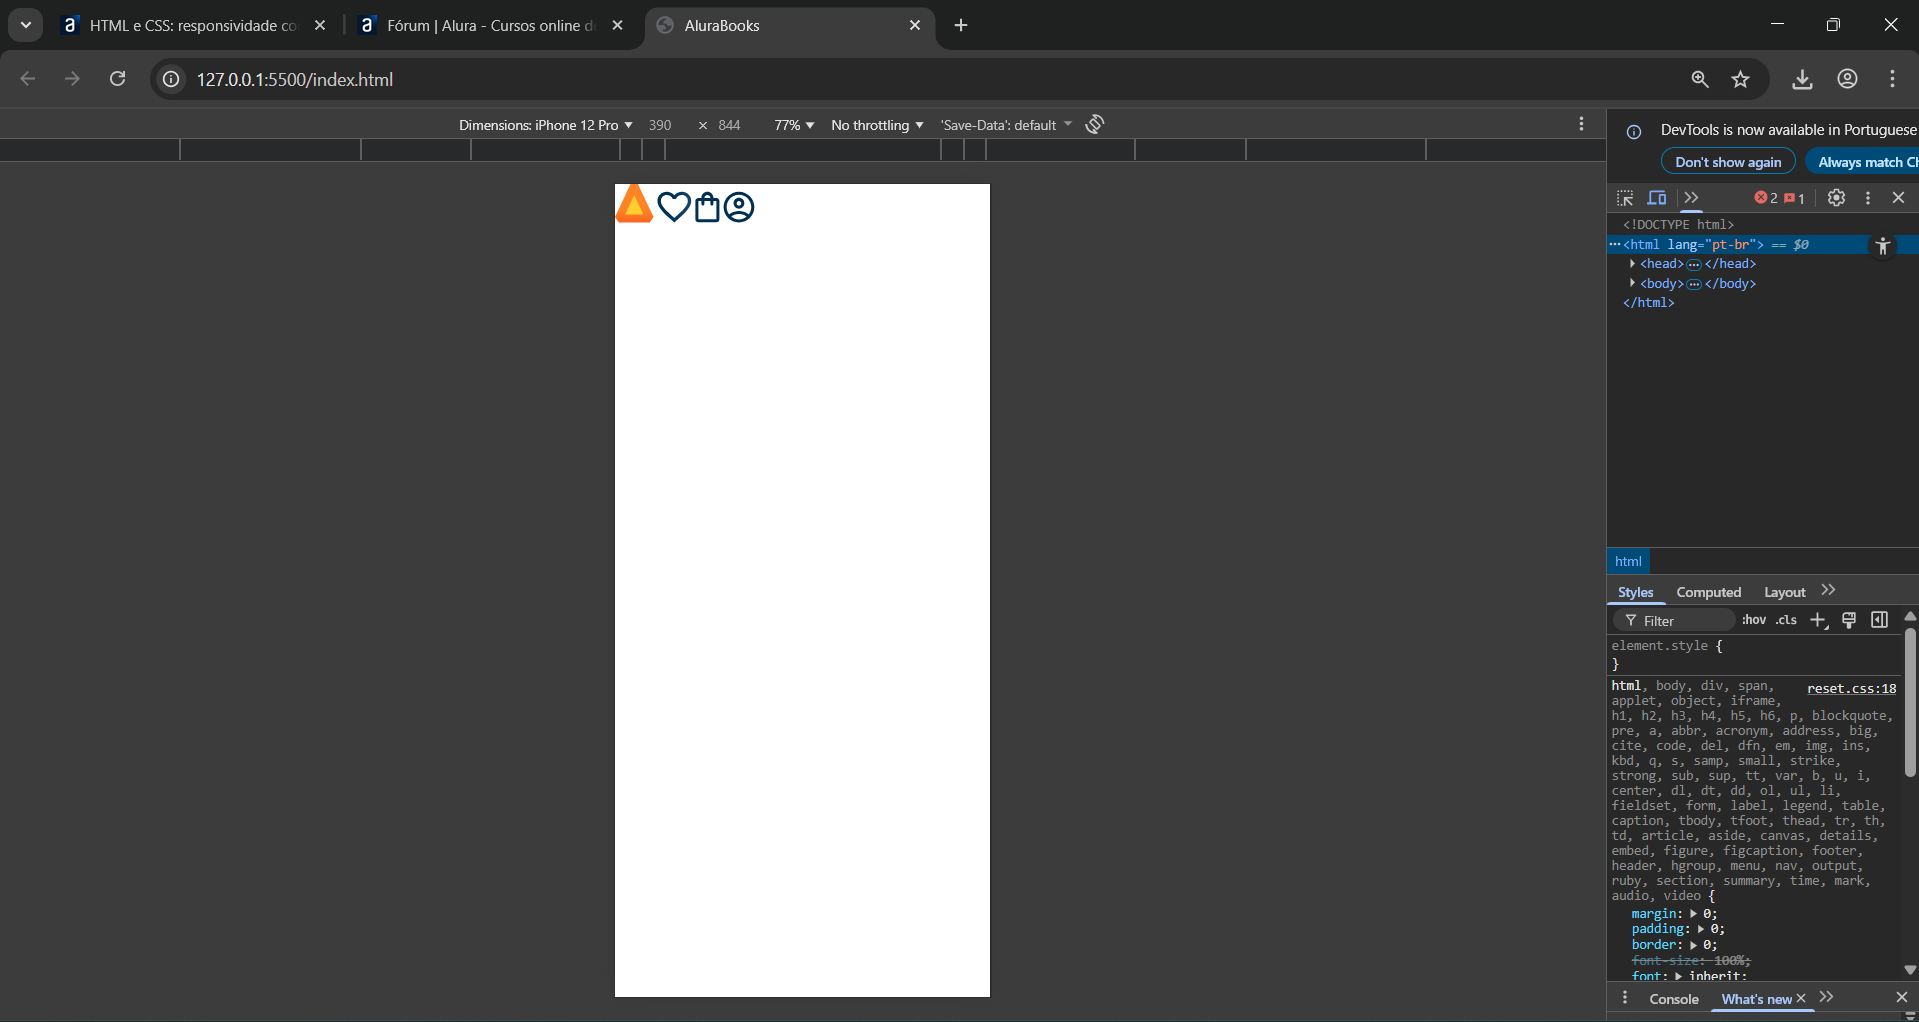
Task: Click the styles pane scrollbar thumb
Action: 1910,702
